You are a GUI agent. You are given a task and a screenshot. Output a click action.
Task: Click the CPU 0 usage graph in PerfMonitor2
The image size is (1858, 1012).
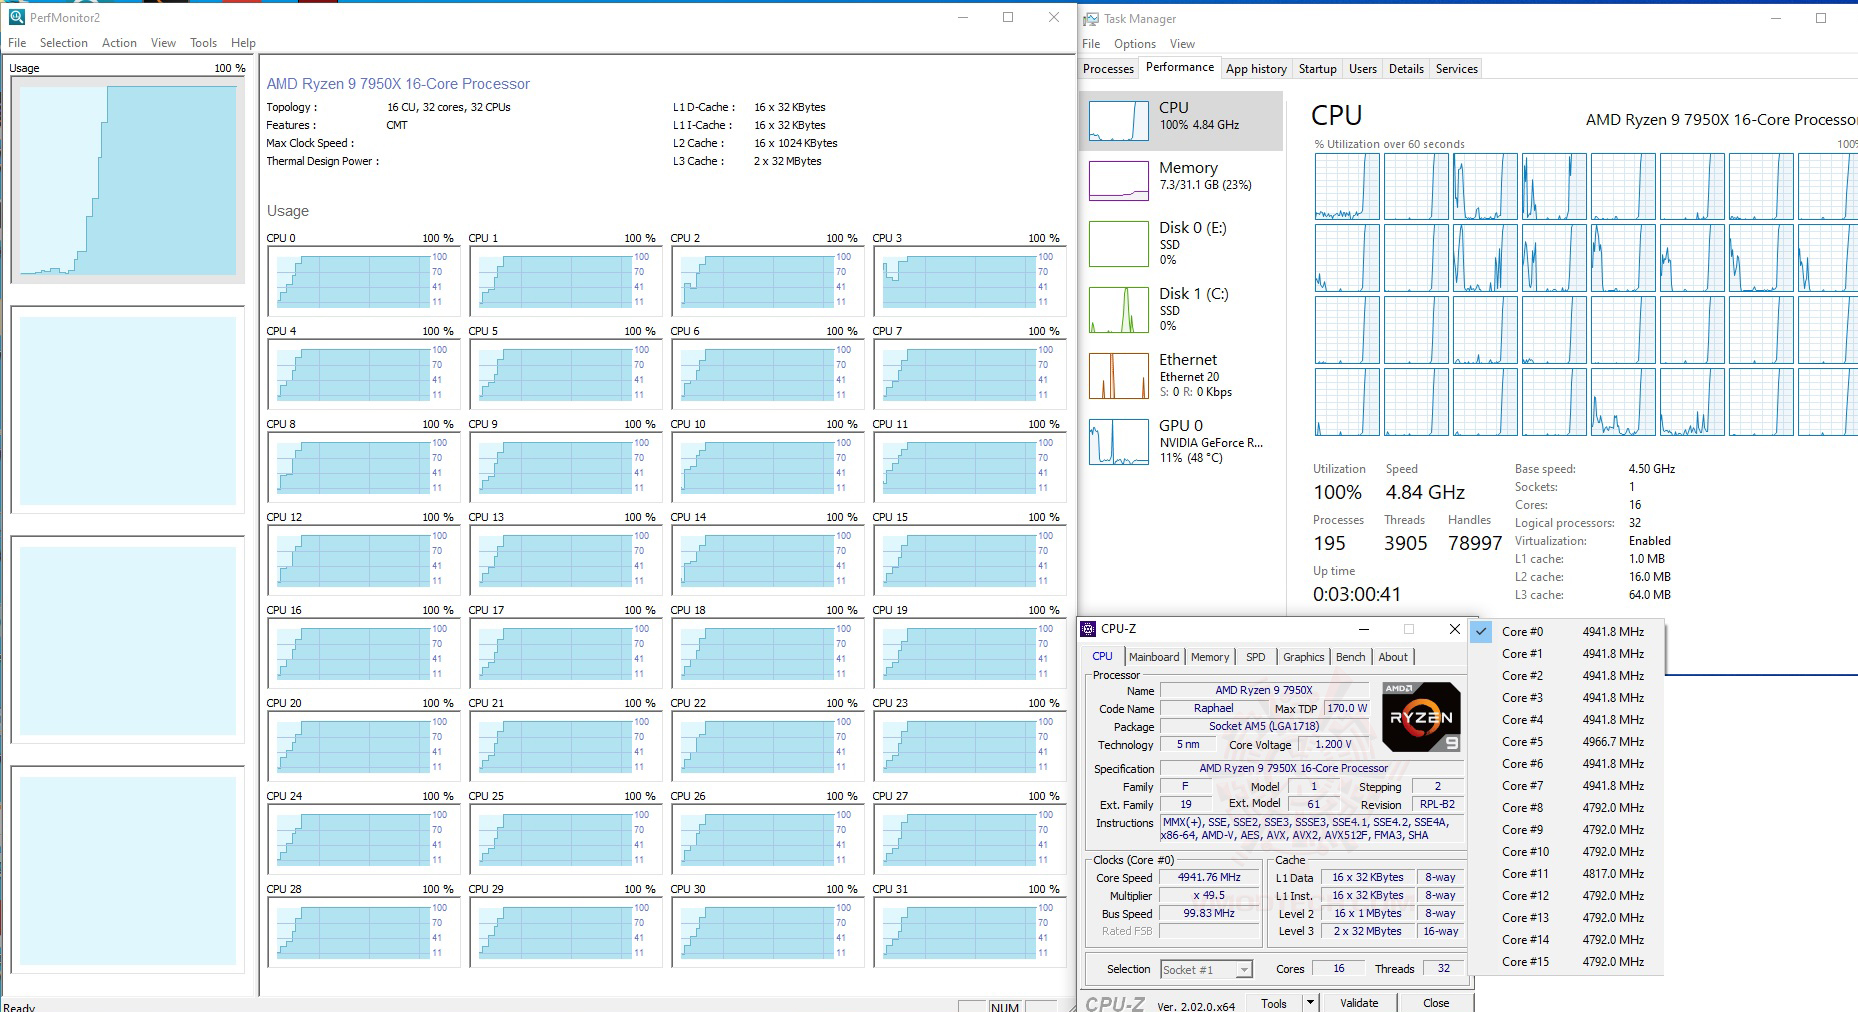[x=364, y=282]
